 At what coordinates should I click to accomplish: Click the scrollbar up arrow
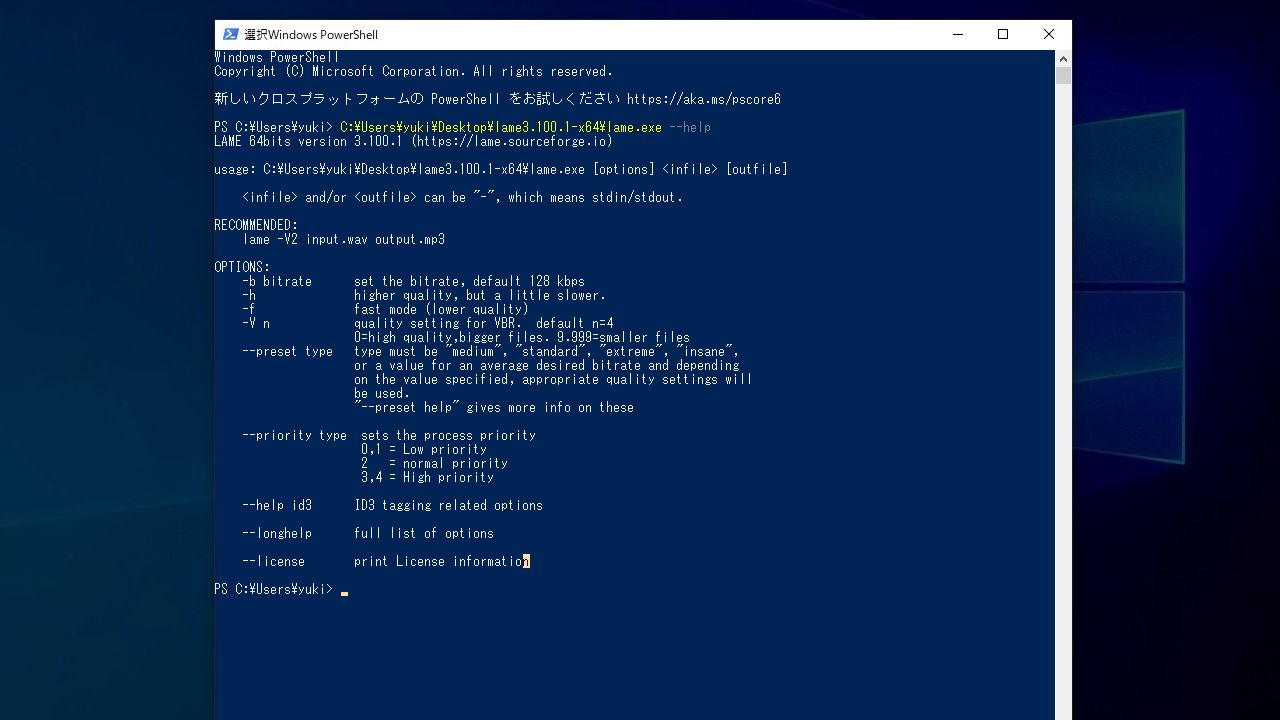[x=1063, y=58]
